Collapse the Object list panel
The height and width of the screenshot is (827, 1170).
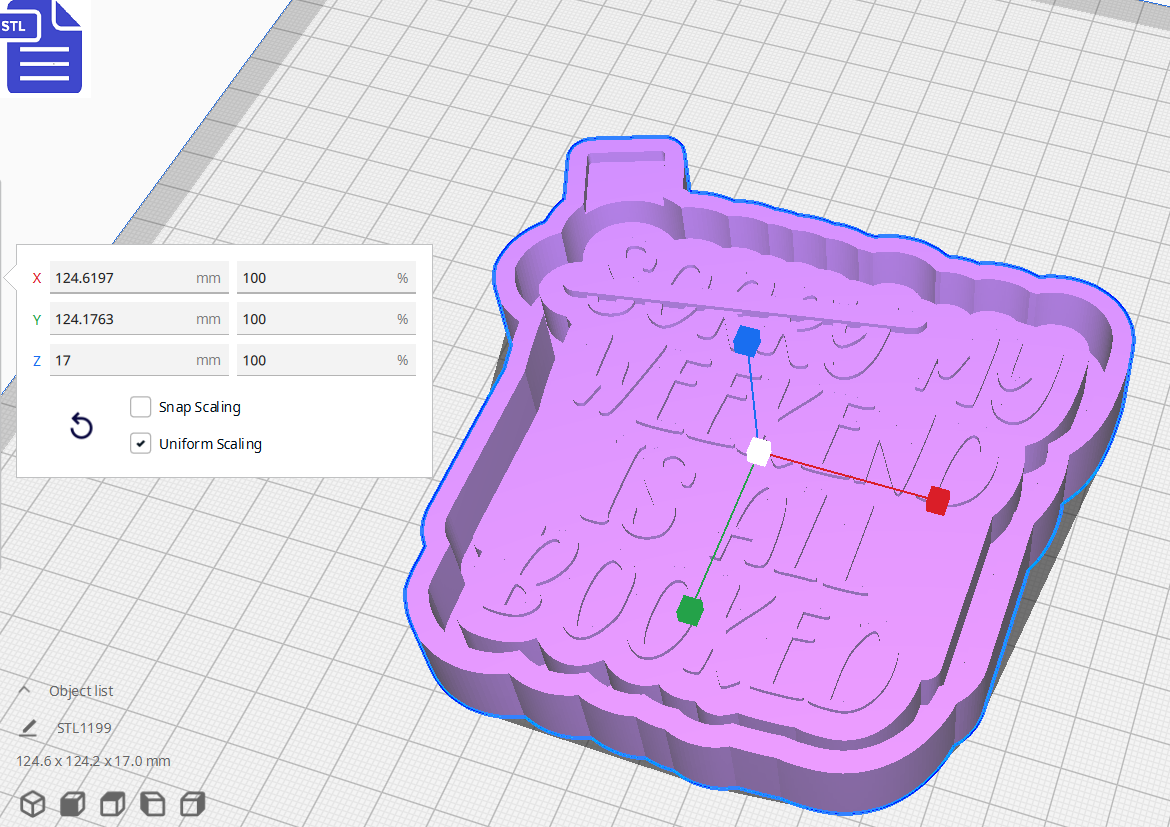coord(27,690)
